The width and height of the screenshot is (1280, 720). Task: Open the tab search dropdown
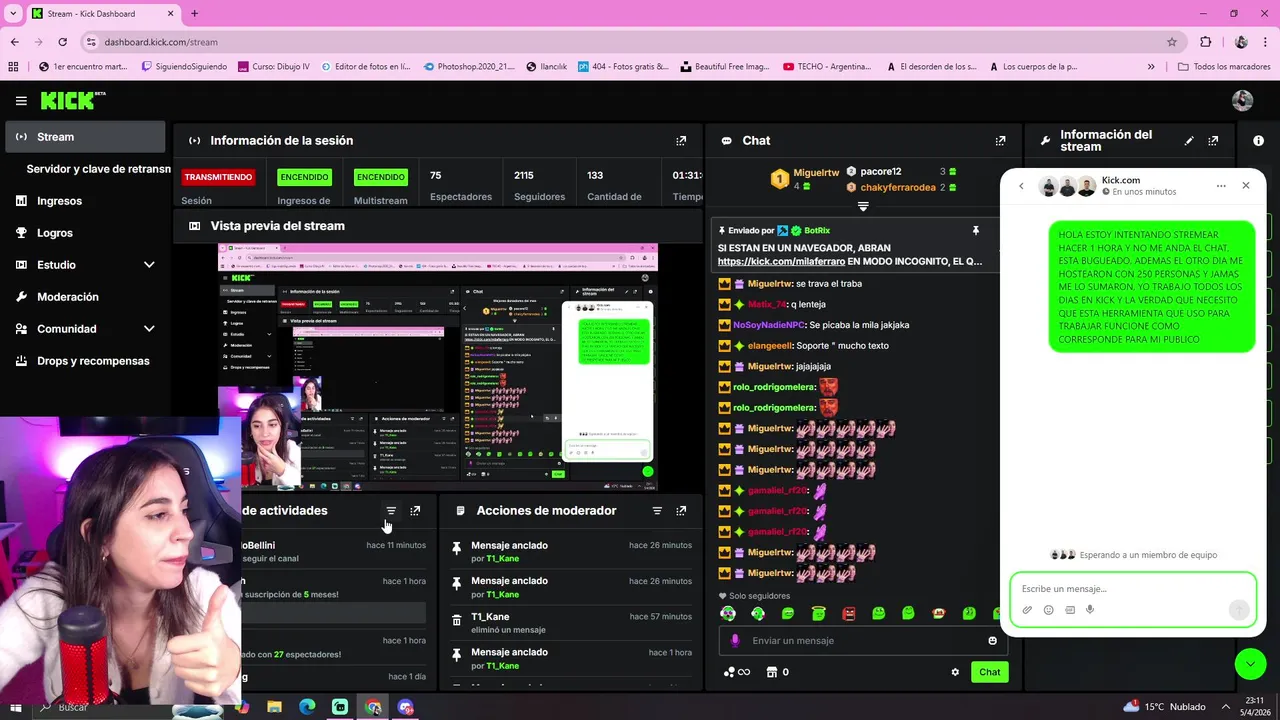point(13,14)
